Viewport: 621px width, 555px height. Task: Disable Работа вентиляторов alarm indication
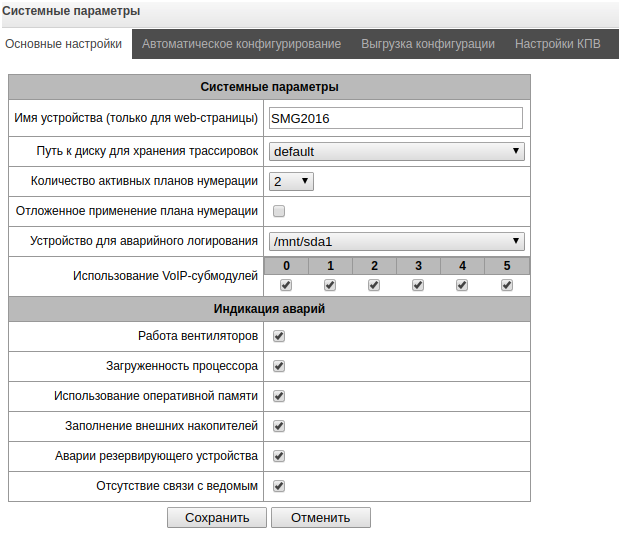pos(279,336)
